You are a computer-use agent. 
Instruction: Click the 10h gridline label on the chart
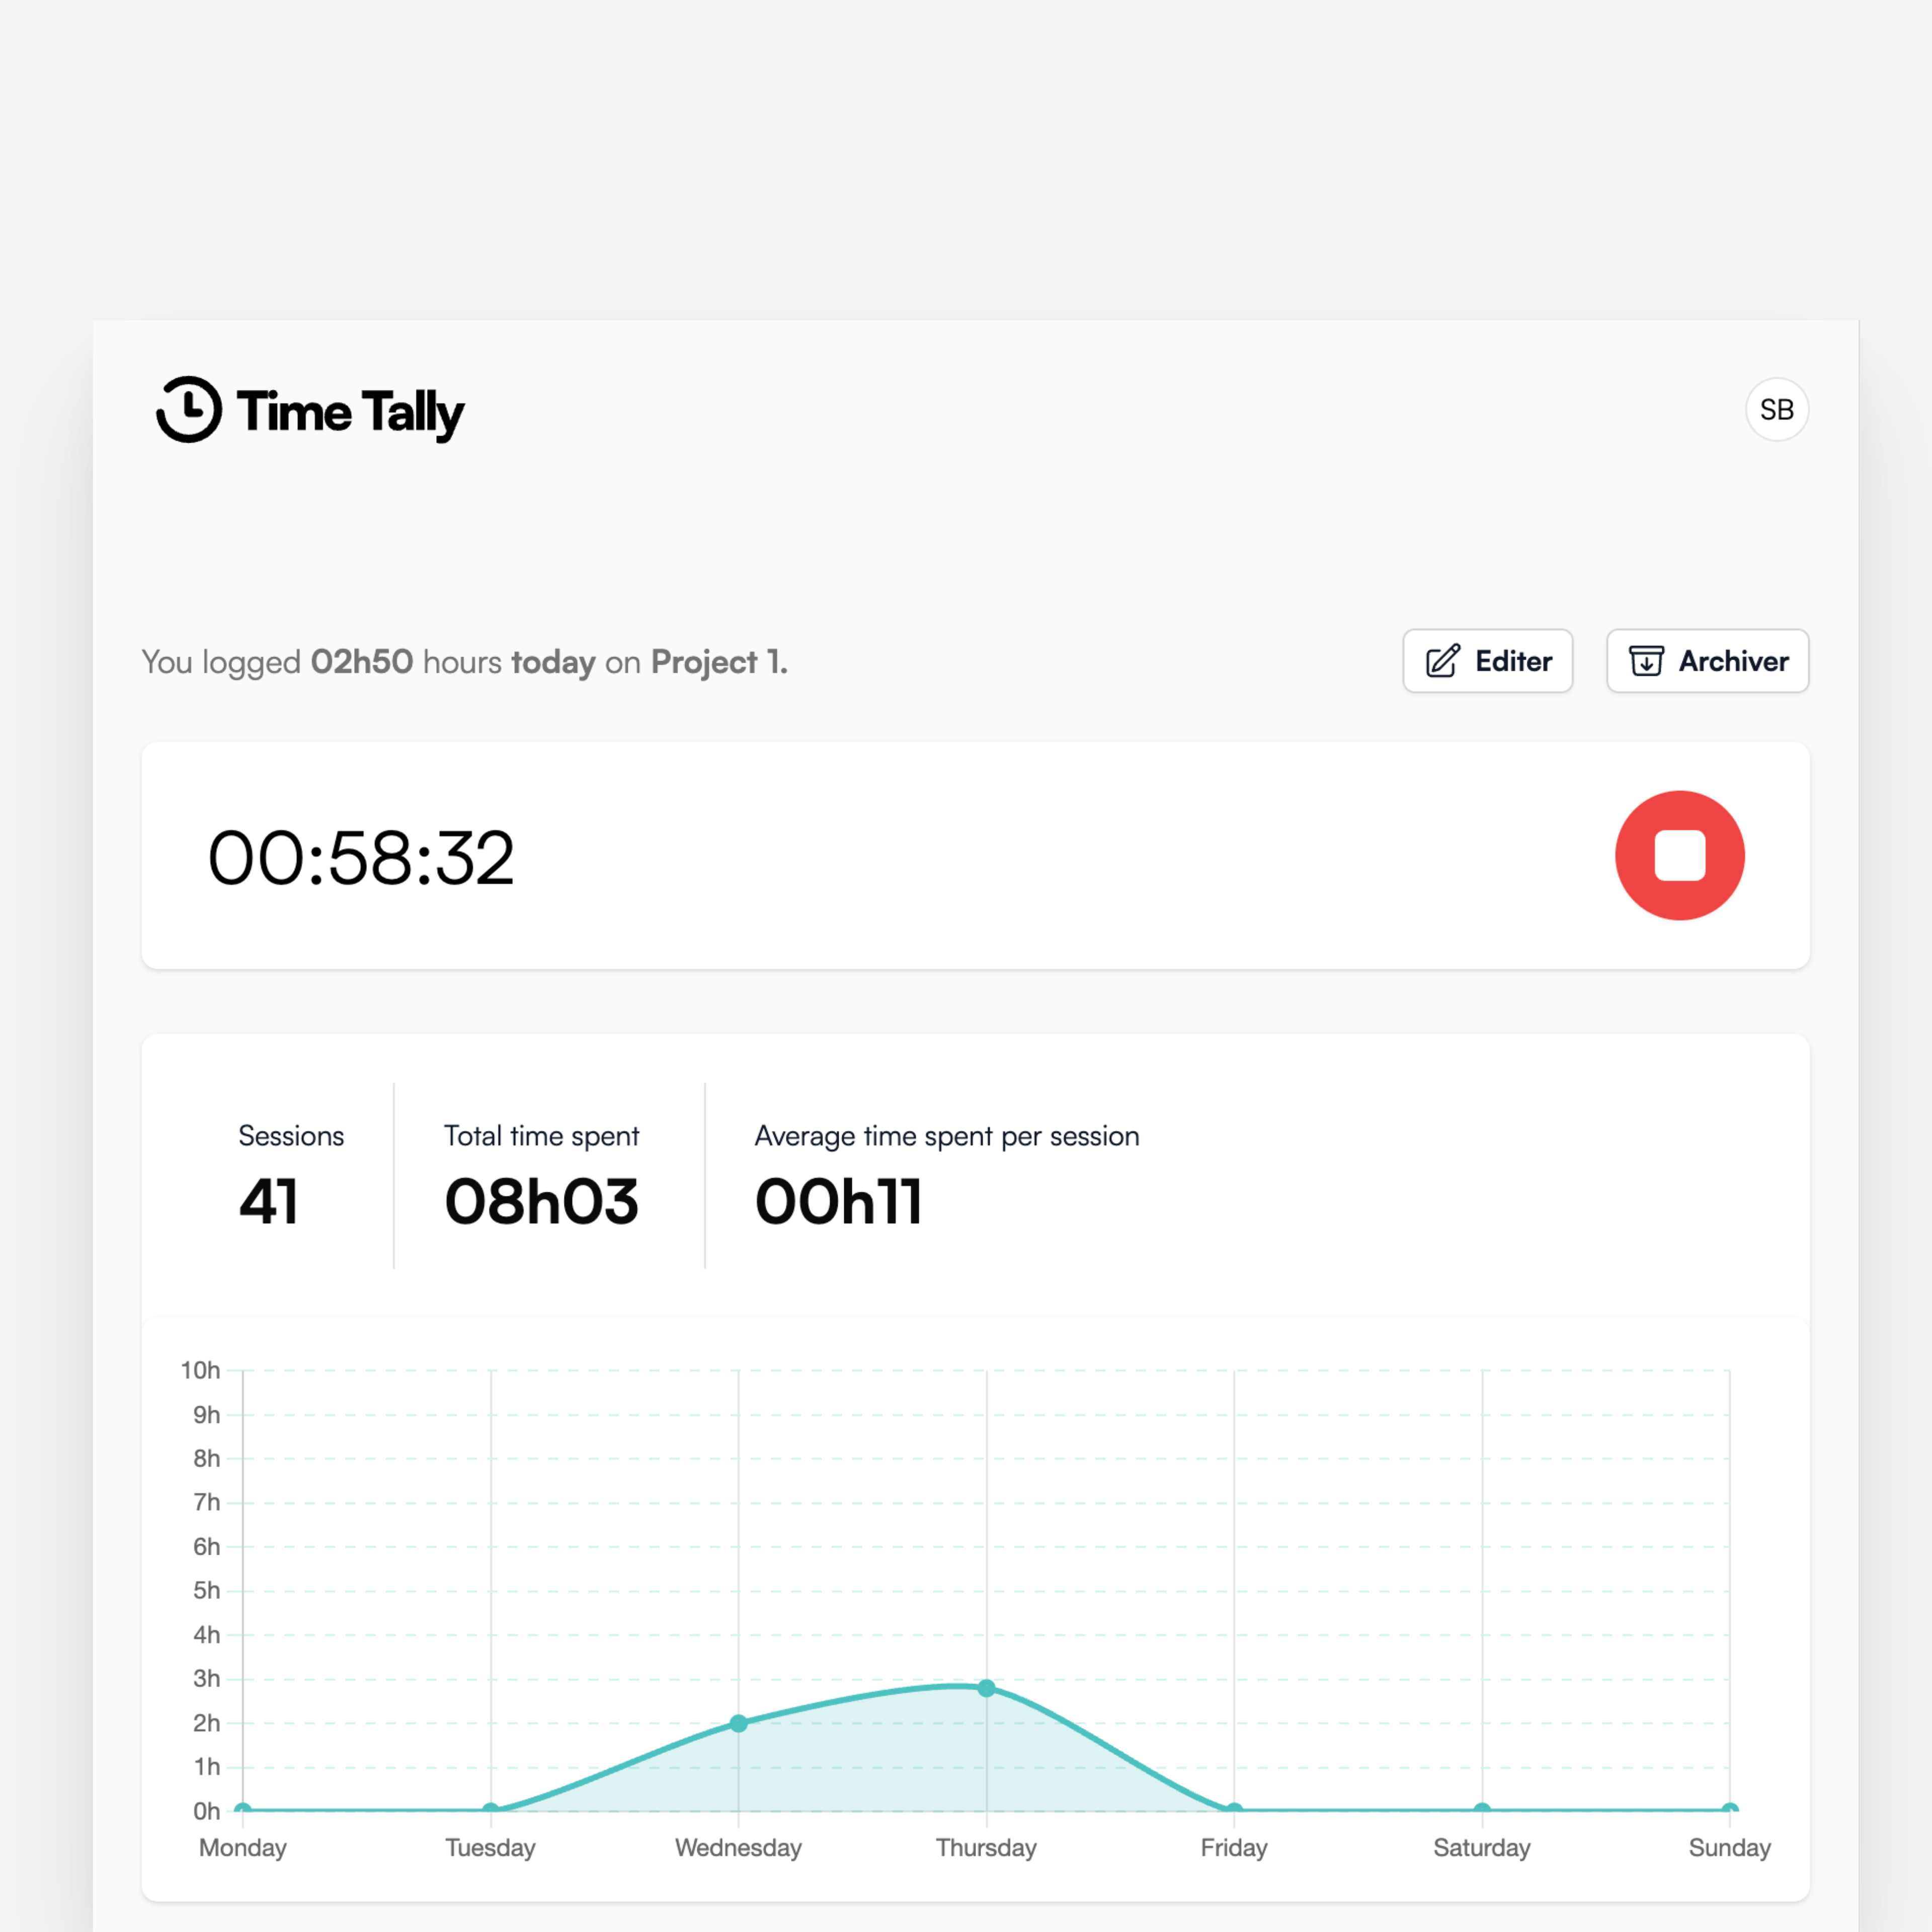[x=200, y=1370]
